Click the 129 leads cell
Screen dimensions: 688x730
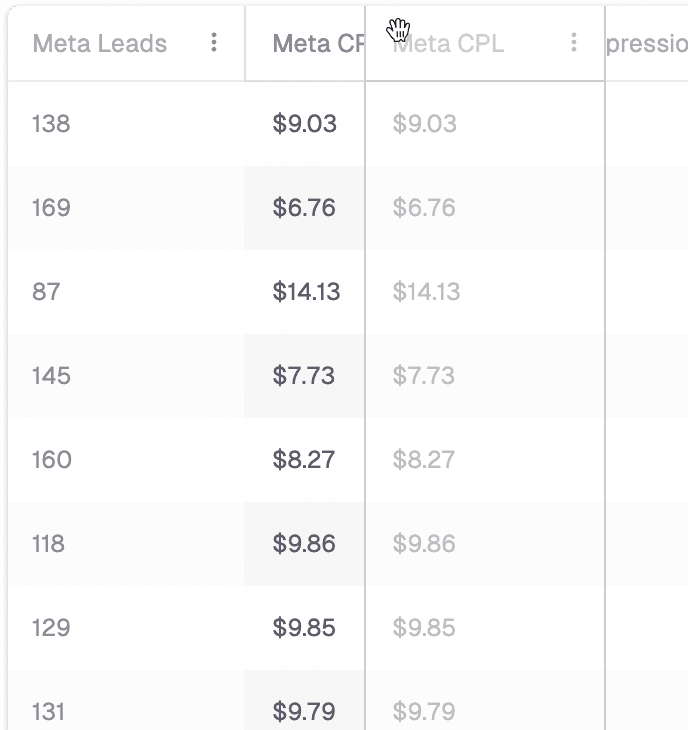point(51,628)
